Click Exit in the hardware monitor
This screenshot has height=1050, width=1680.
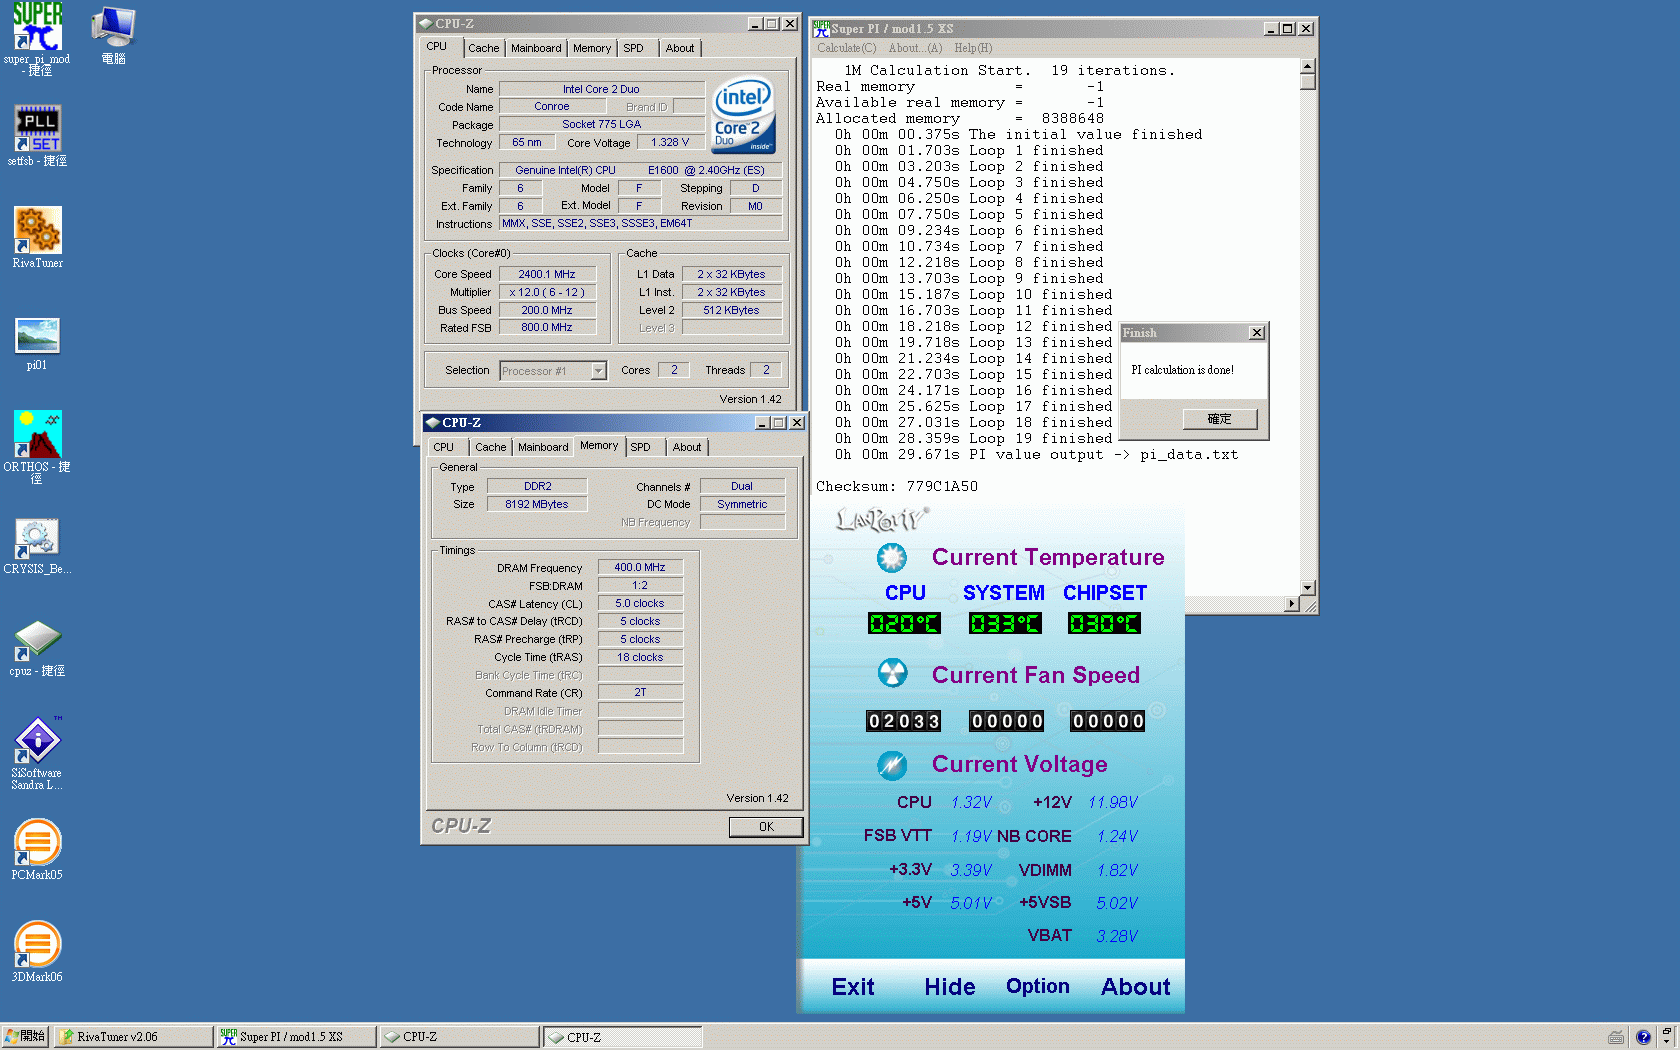[x=853, y=987]
